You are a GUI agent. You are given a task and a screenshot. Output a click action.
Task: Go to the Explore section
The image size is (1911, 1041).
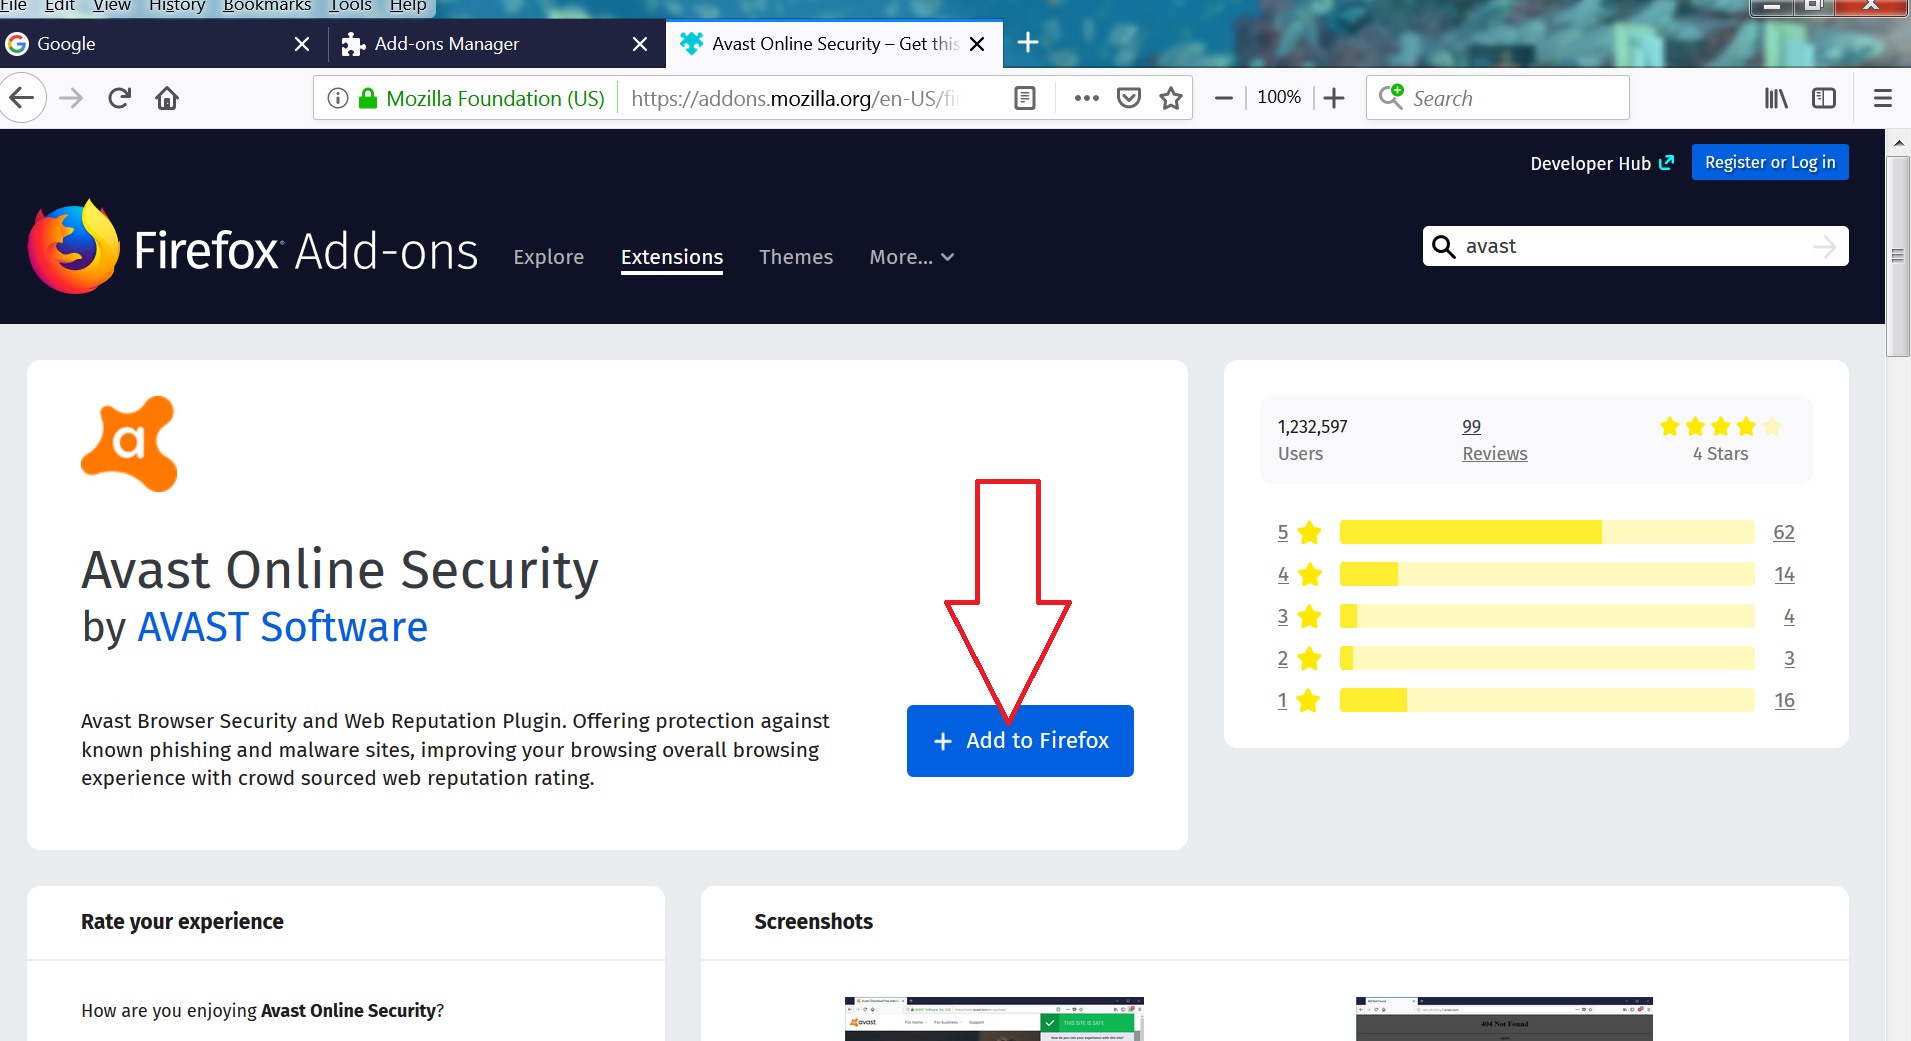pos(549,257)
